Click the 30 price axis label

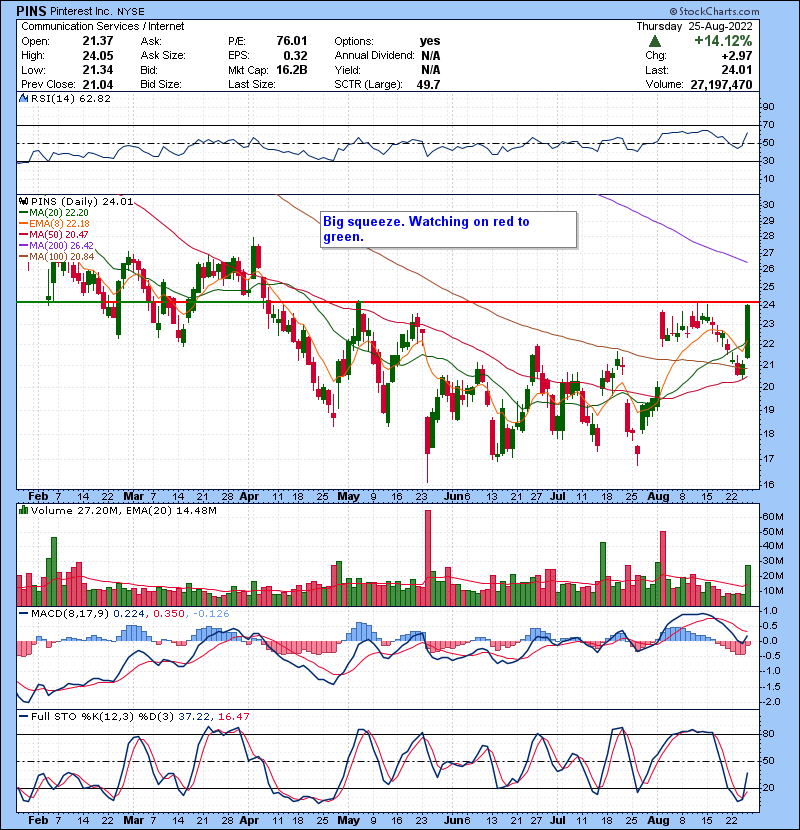coord(768,204)
